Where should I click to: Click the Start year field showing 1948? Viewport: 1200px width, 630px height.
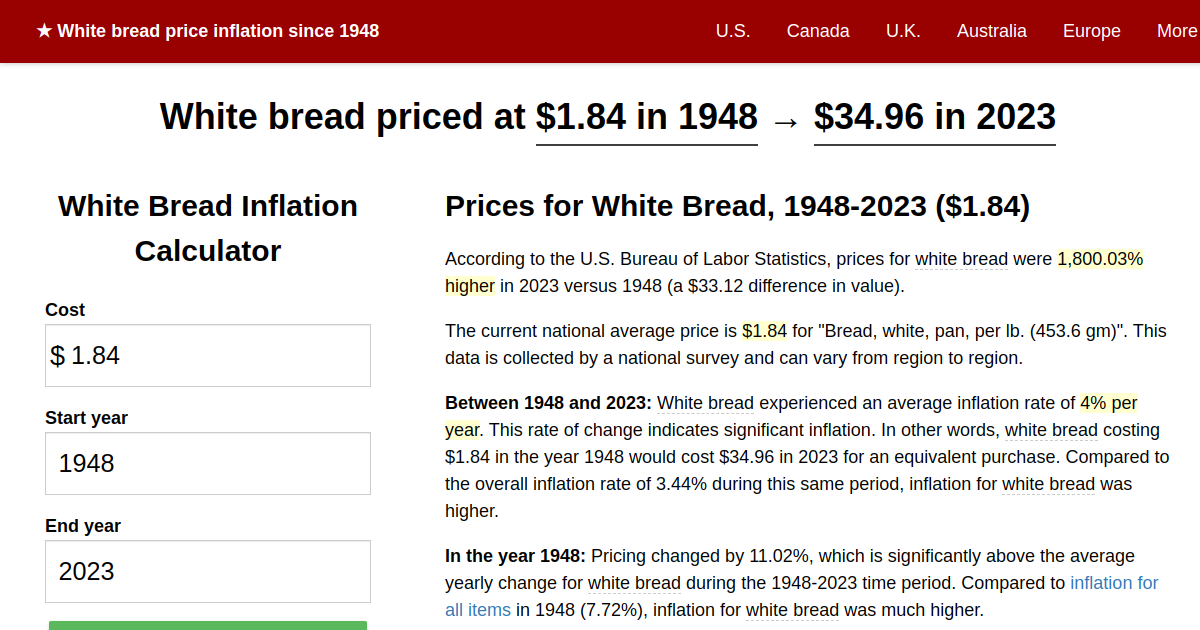pos(207,463)
